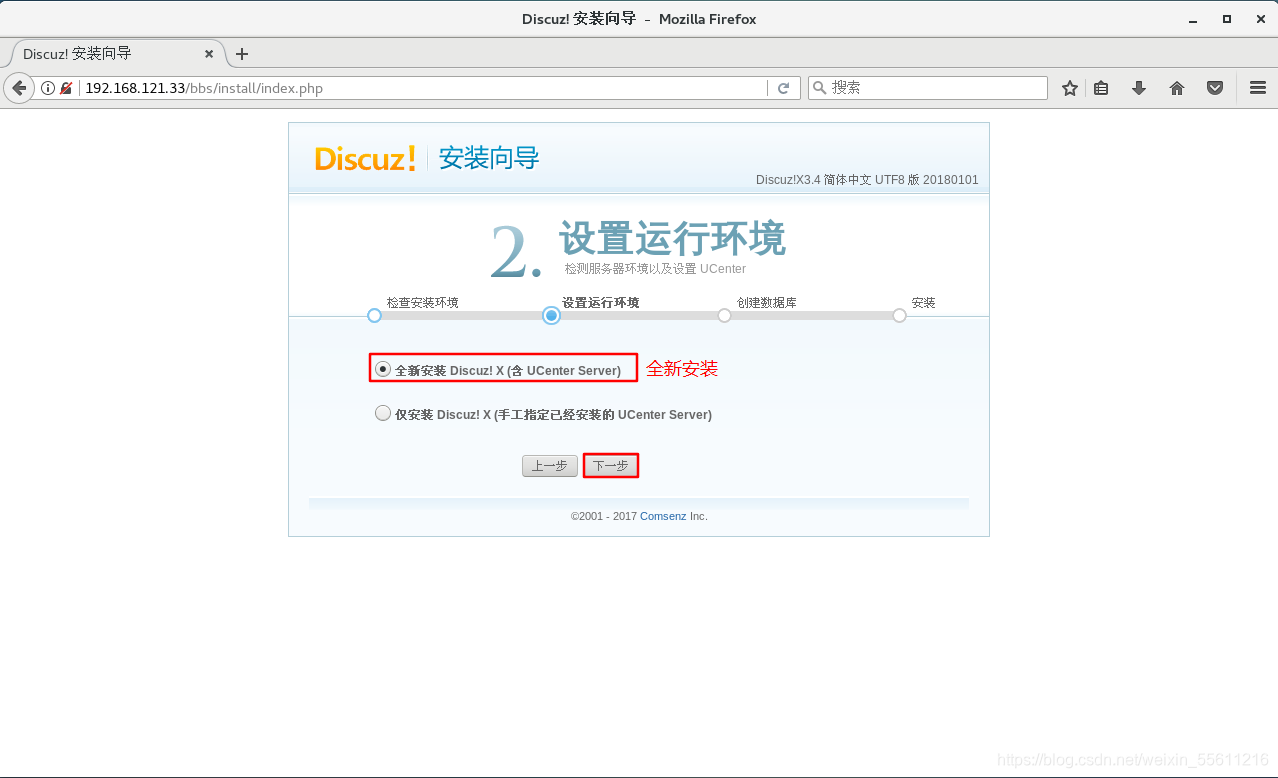Click the 创建数据库 step marker
Viewport: 1278px width, 778px height.
(724, 315)
